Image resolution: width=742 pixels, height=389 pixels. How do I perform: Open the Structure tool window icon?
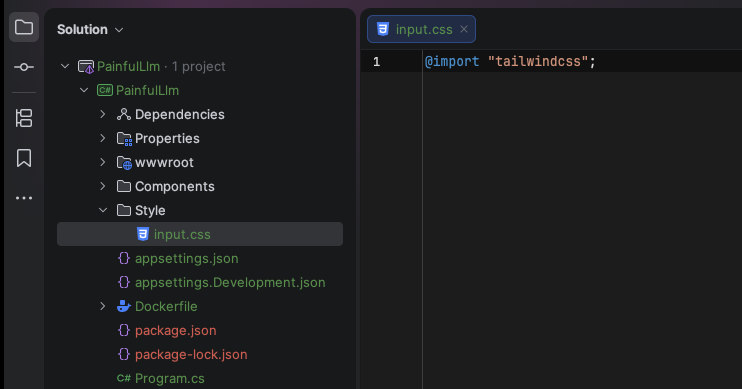point(24,118)
